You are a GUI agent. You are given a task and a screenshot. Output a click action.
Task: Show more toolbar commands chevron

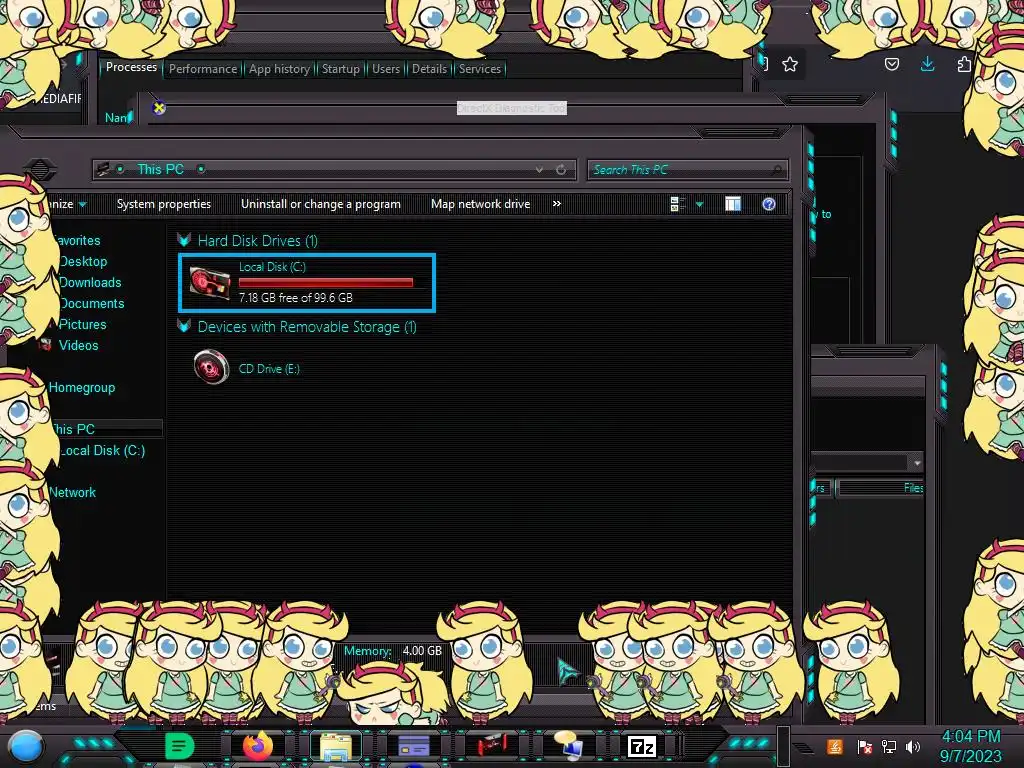point(556,204)
